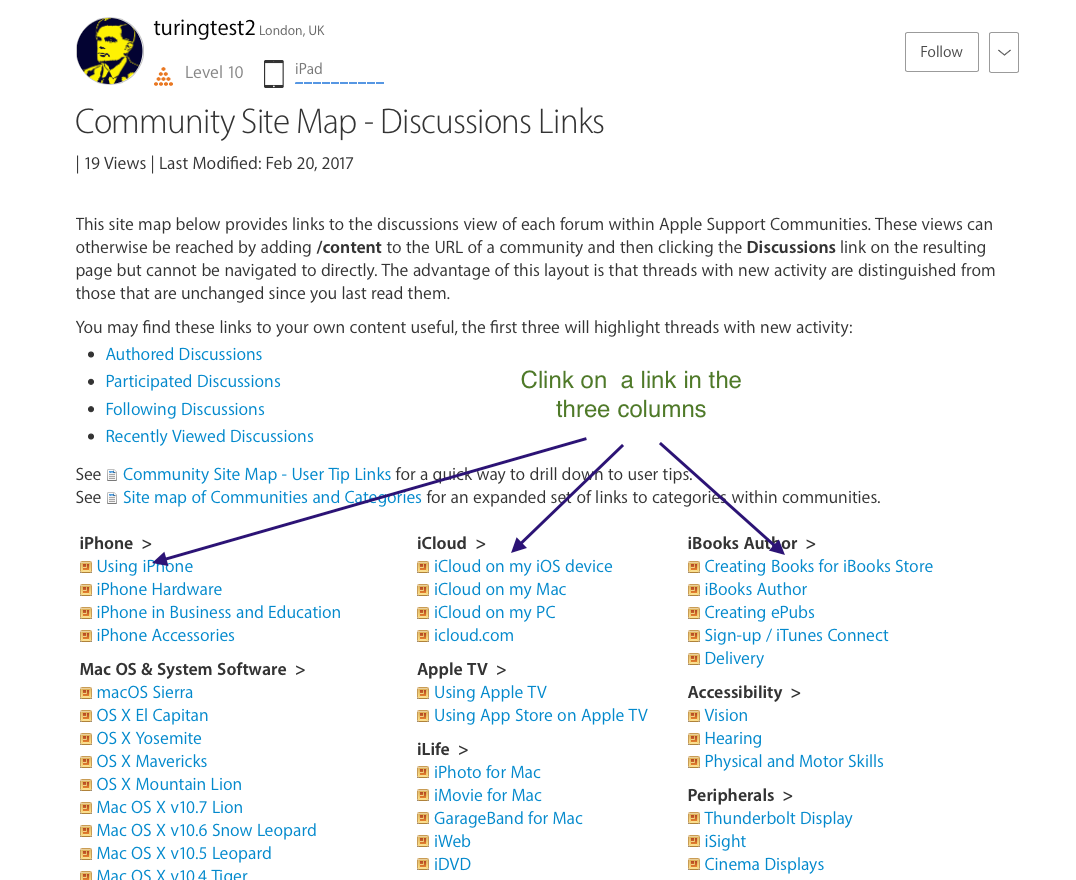Expand the iCloud category heading

click(x=451, y=543)
